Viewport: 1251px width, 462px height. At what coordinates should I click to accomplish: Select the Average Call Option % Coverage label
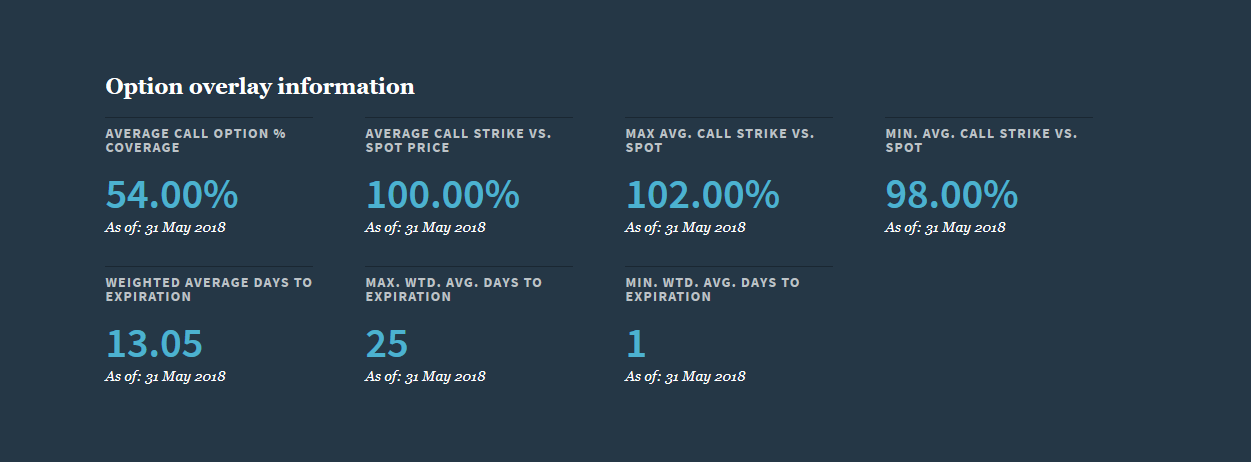[196, 140]
